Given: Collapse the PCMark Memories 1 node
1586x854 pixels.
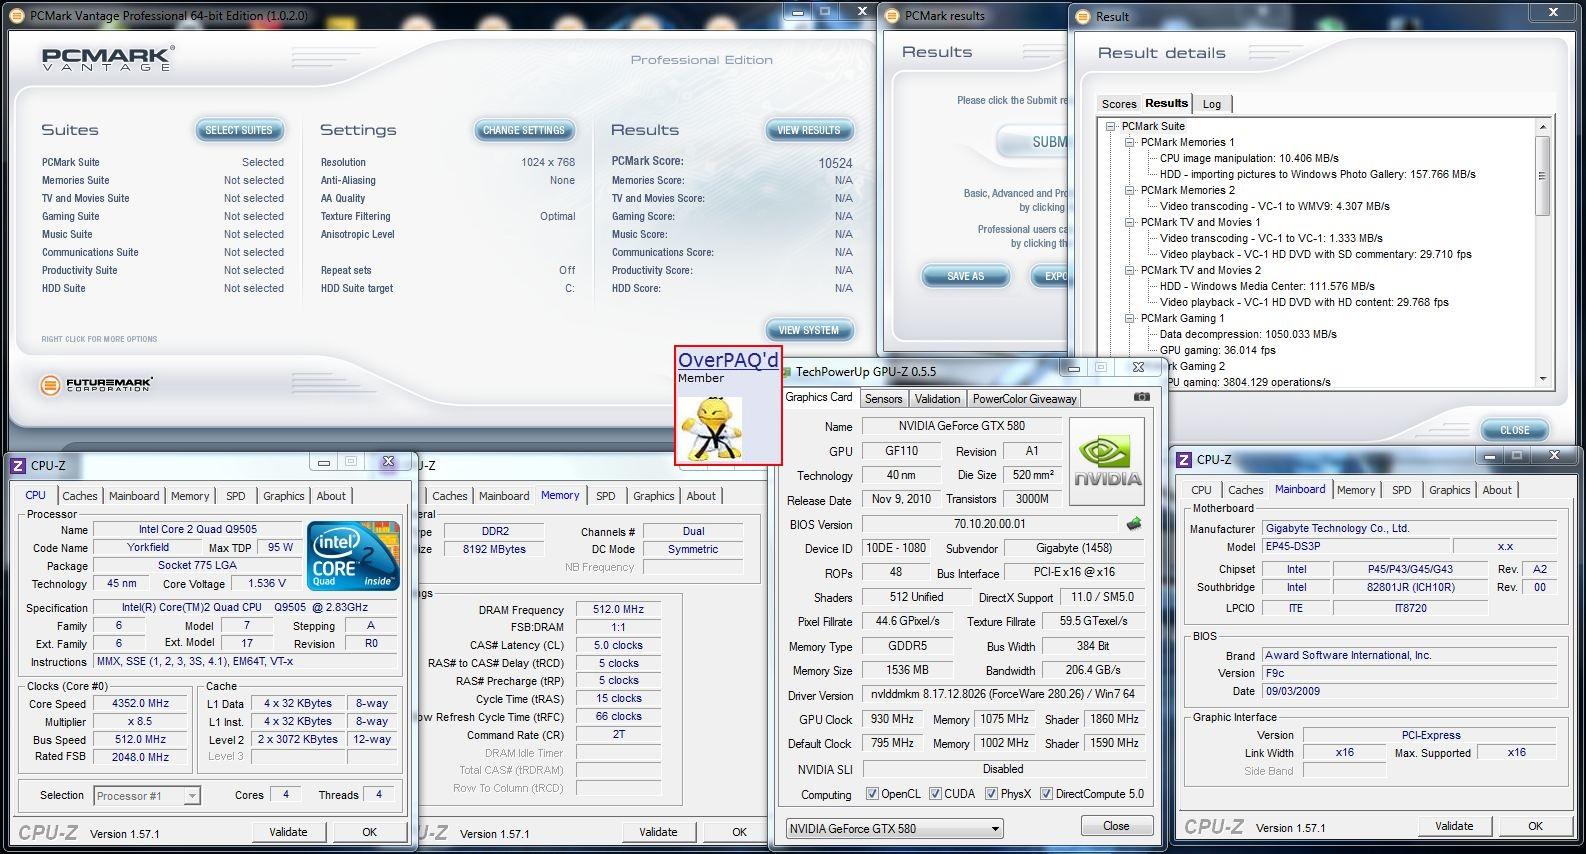Looking at the screenshot, I should 1130,143.
